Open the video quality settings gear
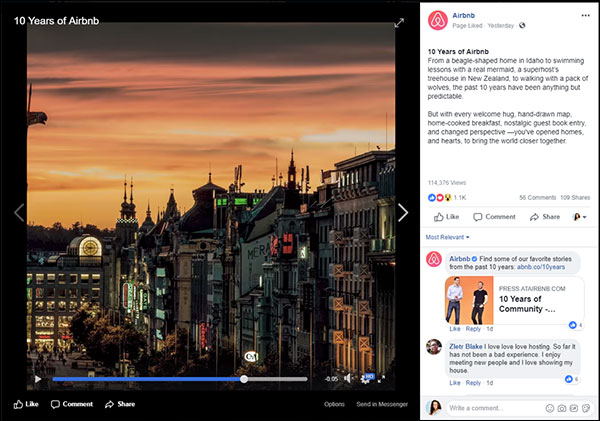This screenshot has height=421, width=600. (365, 379)
